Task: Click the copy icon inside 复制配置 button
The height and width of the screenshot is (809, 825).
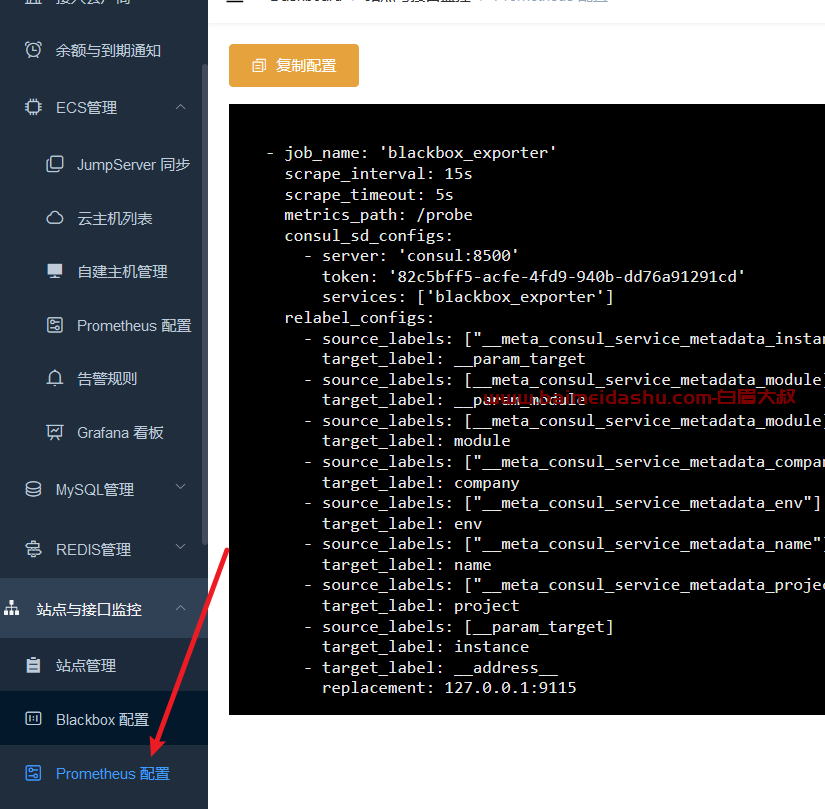Action: [259, 65]
